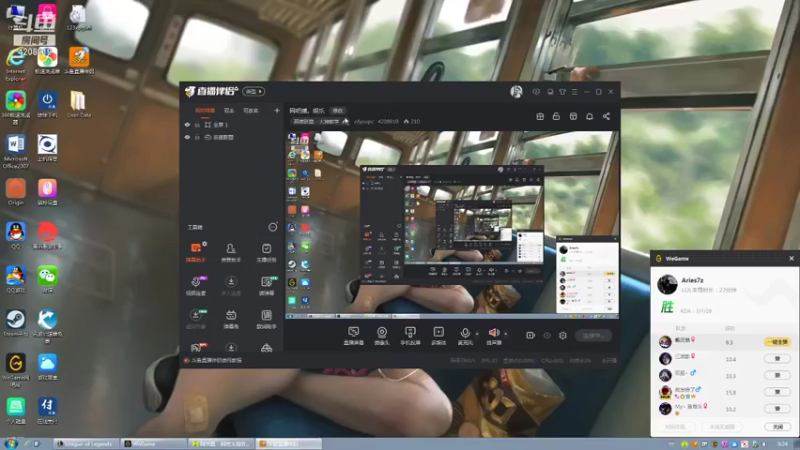Select the Steam desktop icon

click(x=15, y=324)
